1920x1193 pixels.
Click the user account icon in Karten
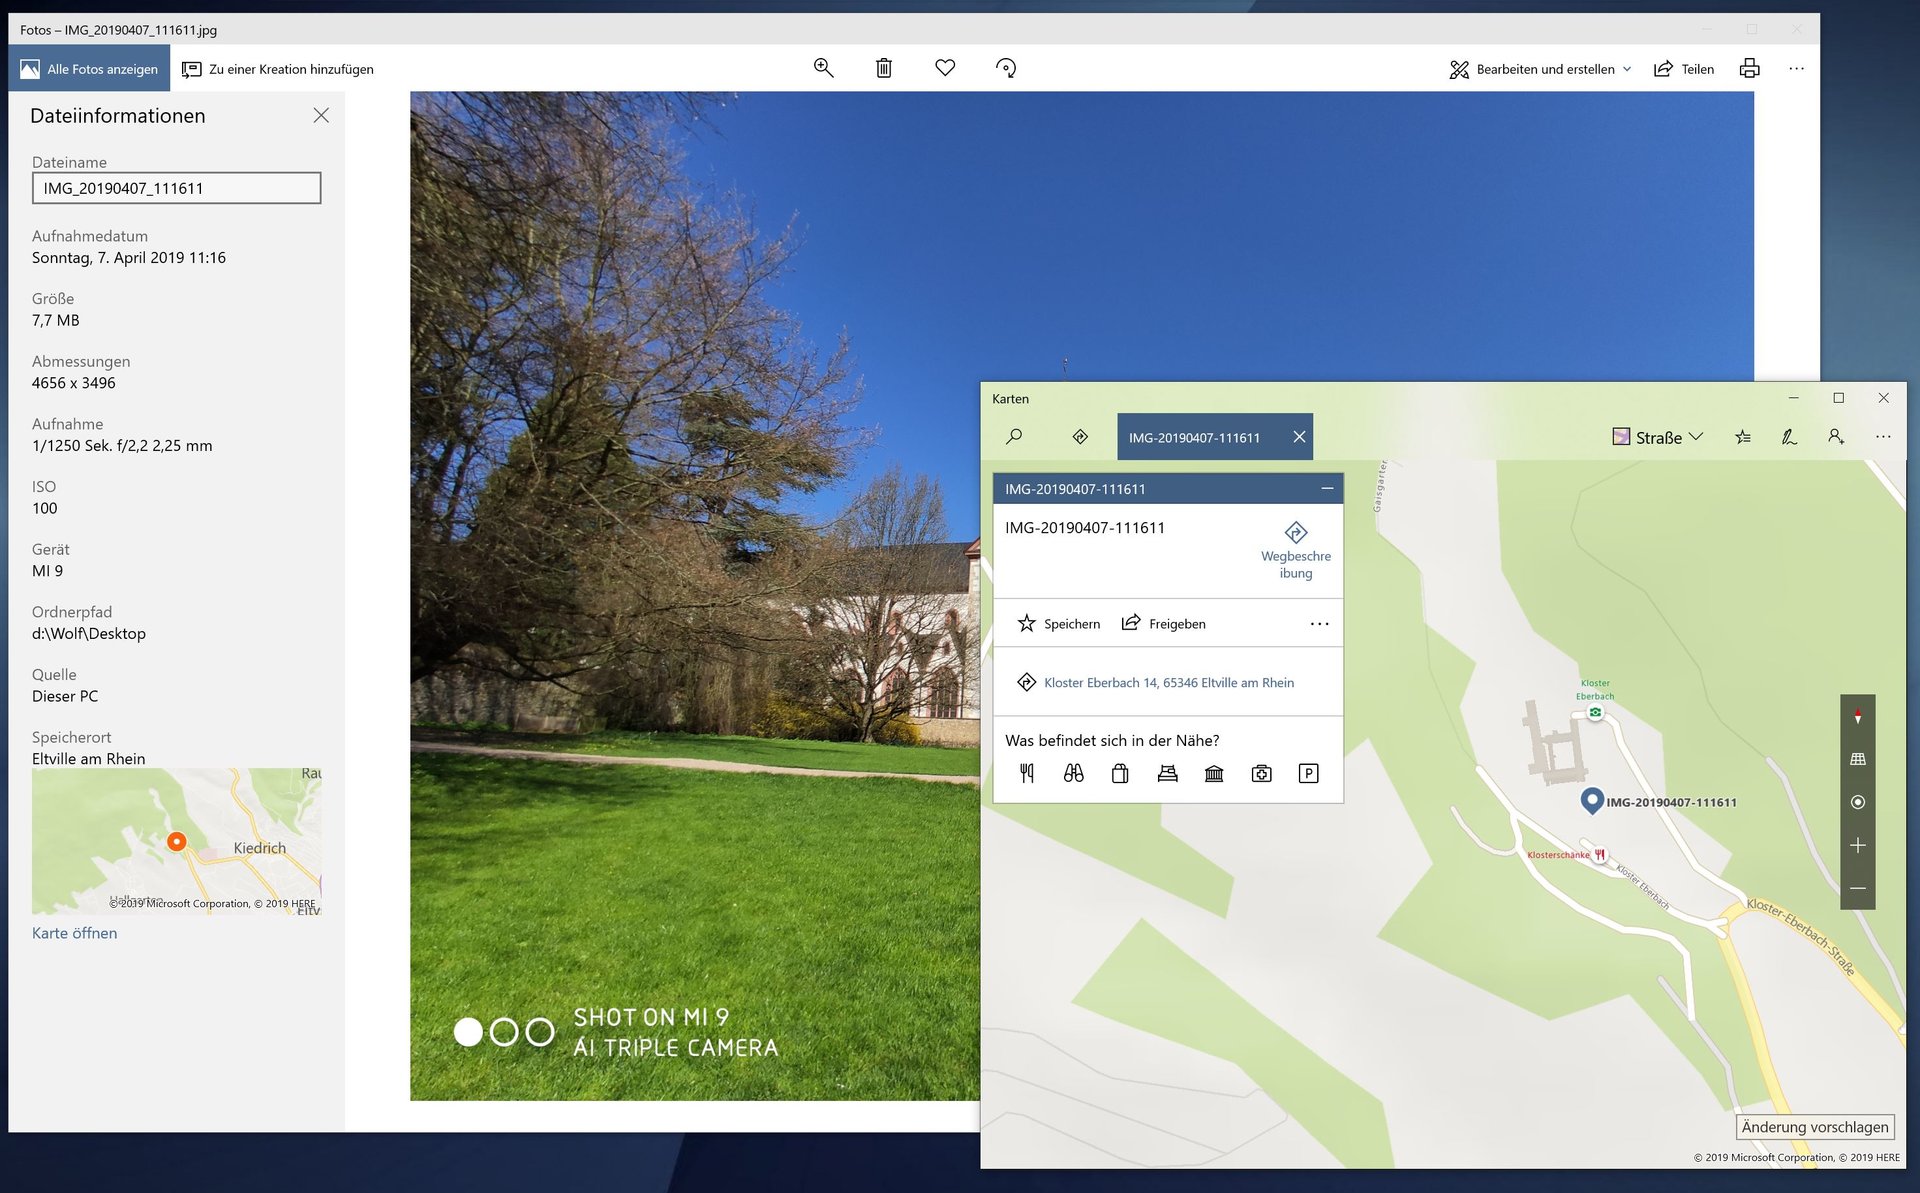click(x=1836, y=437)
